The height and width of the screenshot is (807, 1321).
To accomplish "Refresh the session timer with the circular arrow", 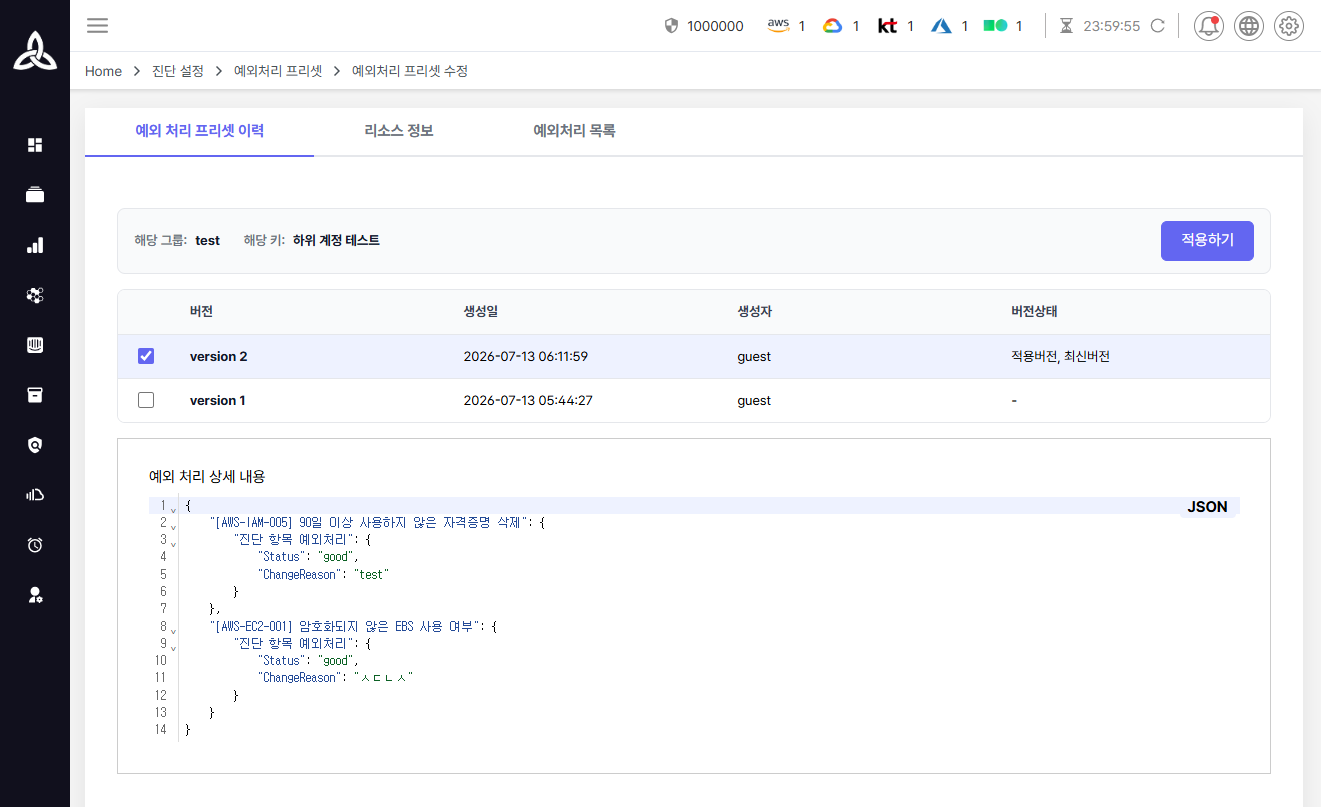I will [x=1158, y=26].
